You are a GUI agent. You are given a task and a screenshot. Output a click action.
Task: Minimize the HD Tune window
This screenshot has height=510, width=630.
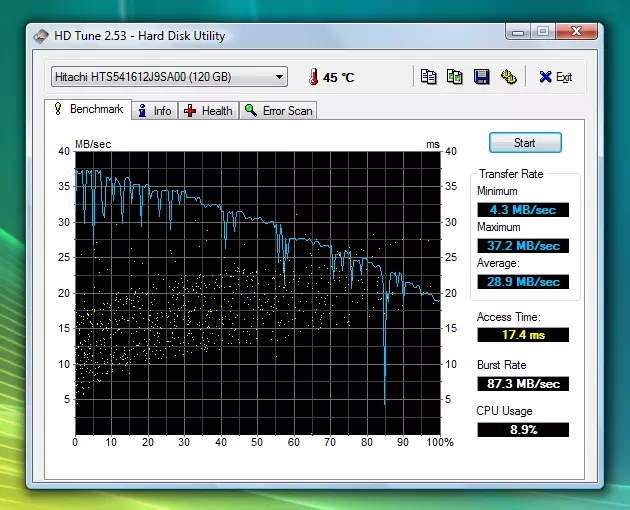[x=518, y=32]
